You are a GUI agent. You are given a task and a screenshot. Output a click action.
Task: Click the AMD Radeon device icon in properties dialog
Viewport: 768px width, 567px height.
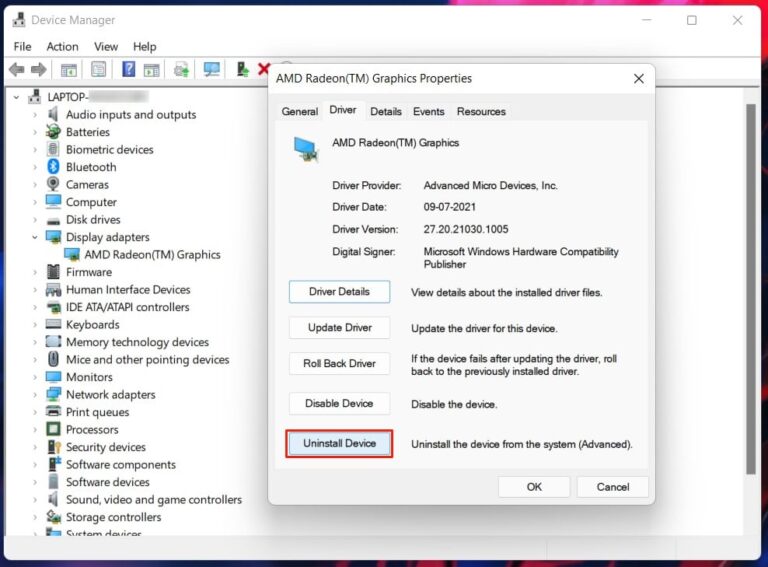pos(306,149)
